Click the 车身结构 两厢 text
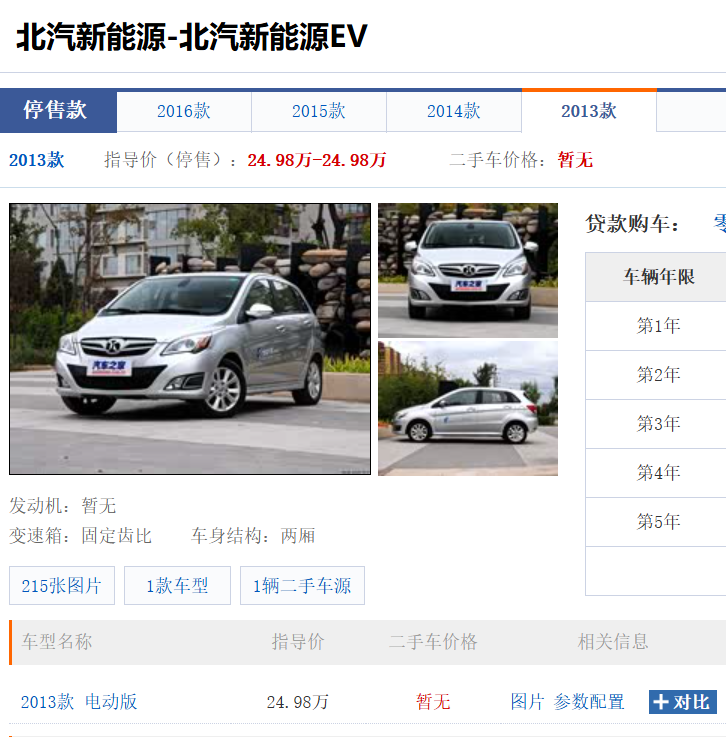The image size is (726, 737). [253, 536]
